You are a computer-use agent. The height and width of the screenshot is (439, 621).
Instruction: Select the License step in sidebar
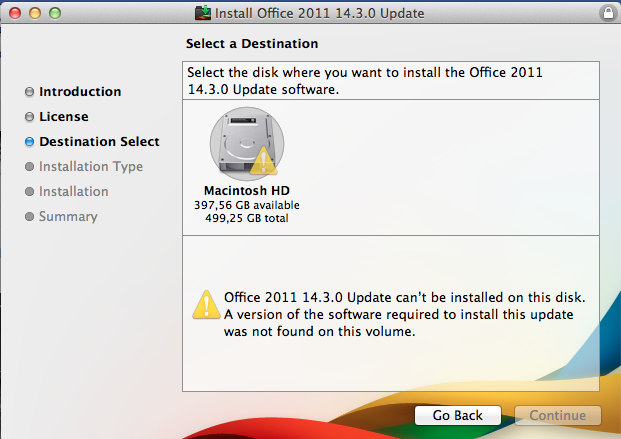(x=64, y=117)
